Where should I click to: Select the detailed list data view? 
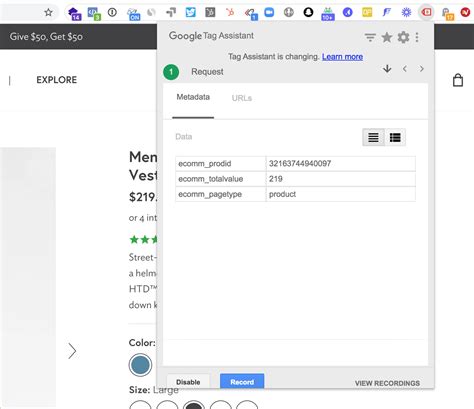[x=395, y=137]
